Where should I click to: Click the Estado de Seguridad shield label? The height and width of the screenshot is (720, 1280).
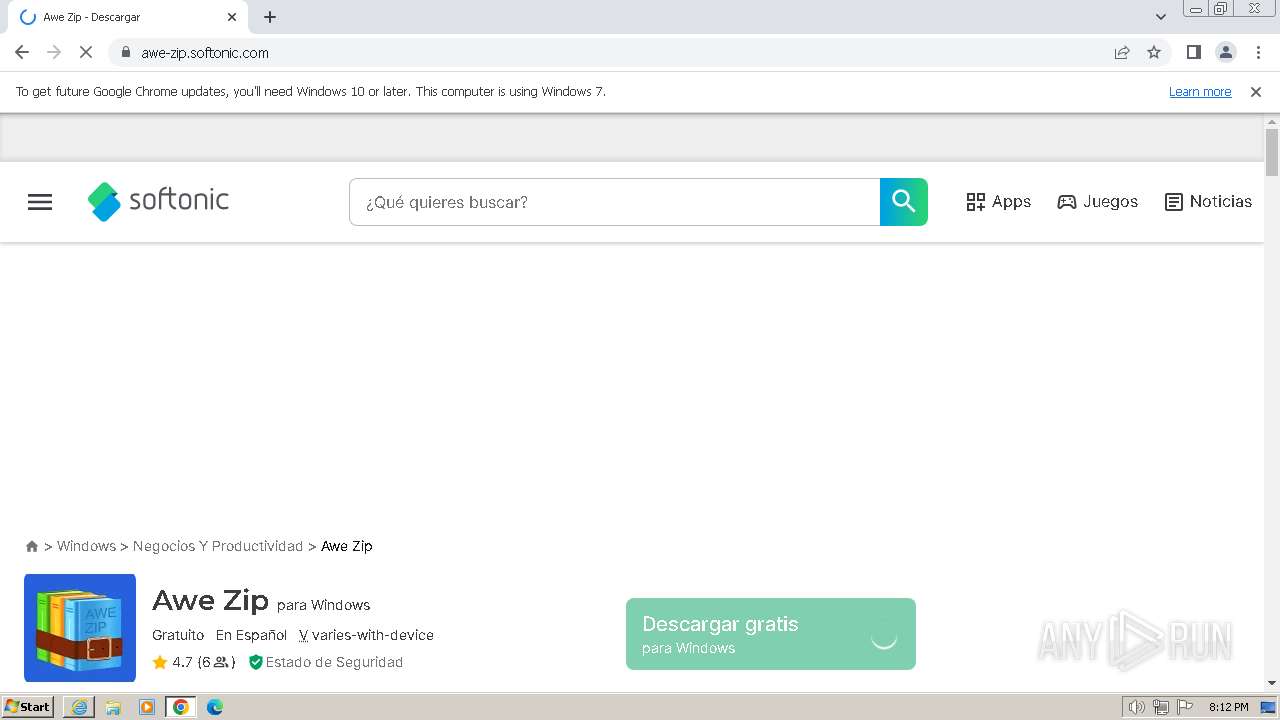pyautogui.click(x=326, y=662)
